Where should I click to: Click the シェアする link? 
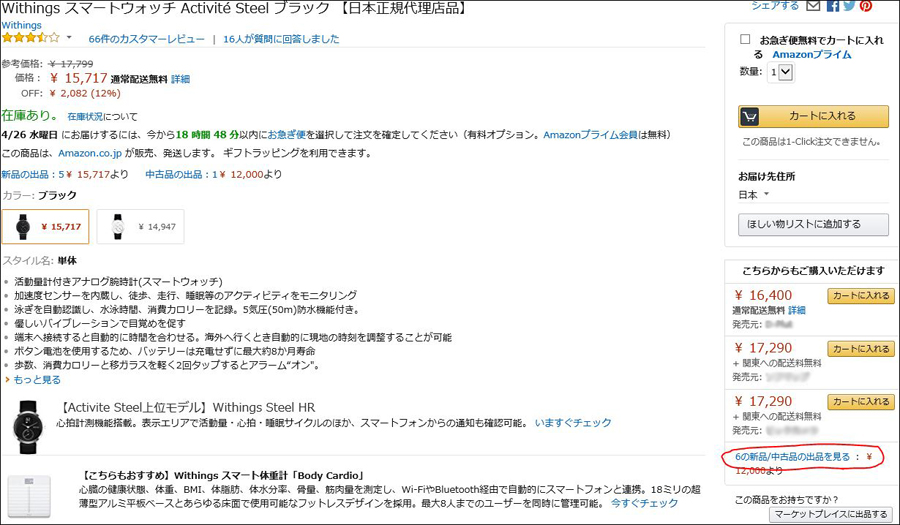(x=775, y=6)
